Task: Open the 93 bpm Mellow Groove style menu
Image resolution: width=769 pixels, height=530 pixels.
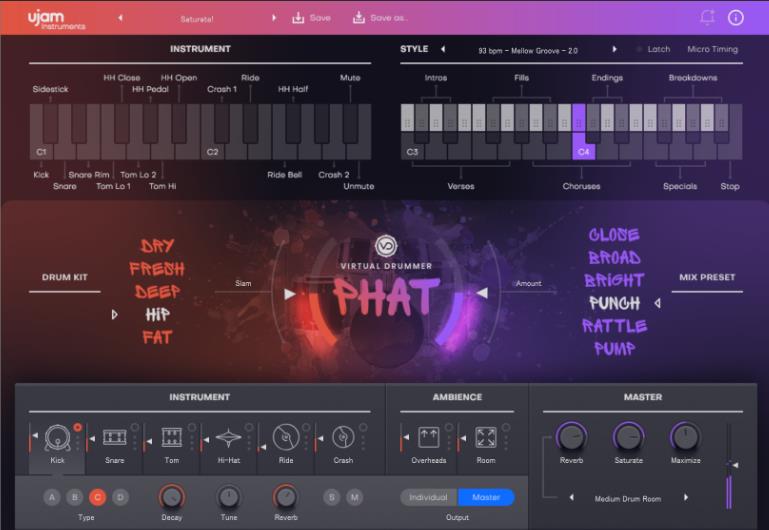Action: (528, 50)
